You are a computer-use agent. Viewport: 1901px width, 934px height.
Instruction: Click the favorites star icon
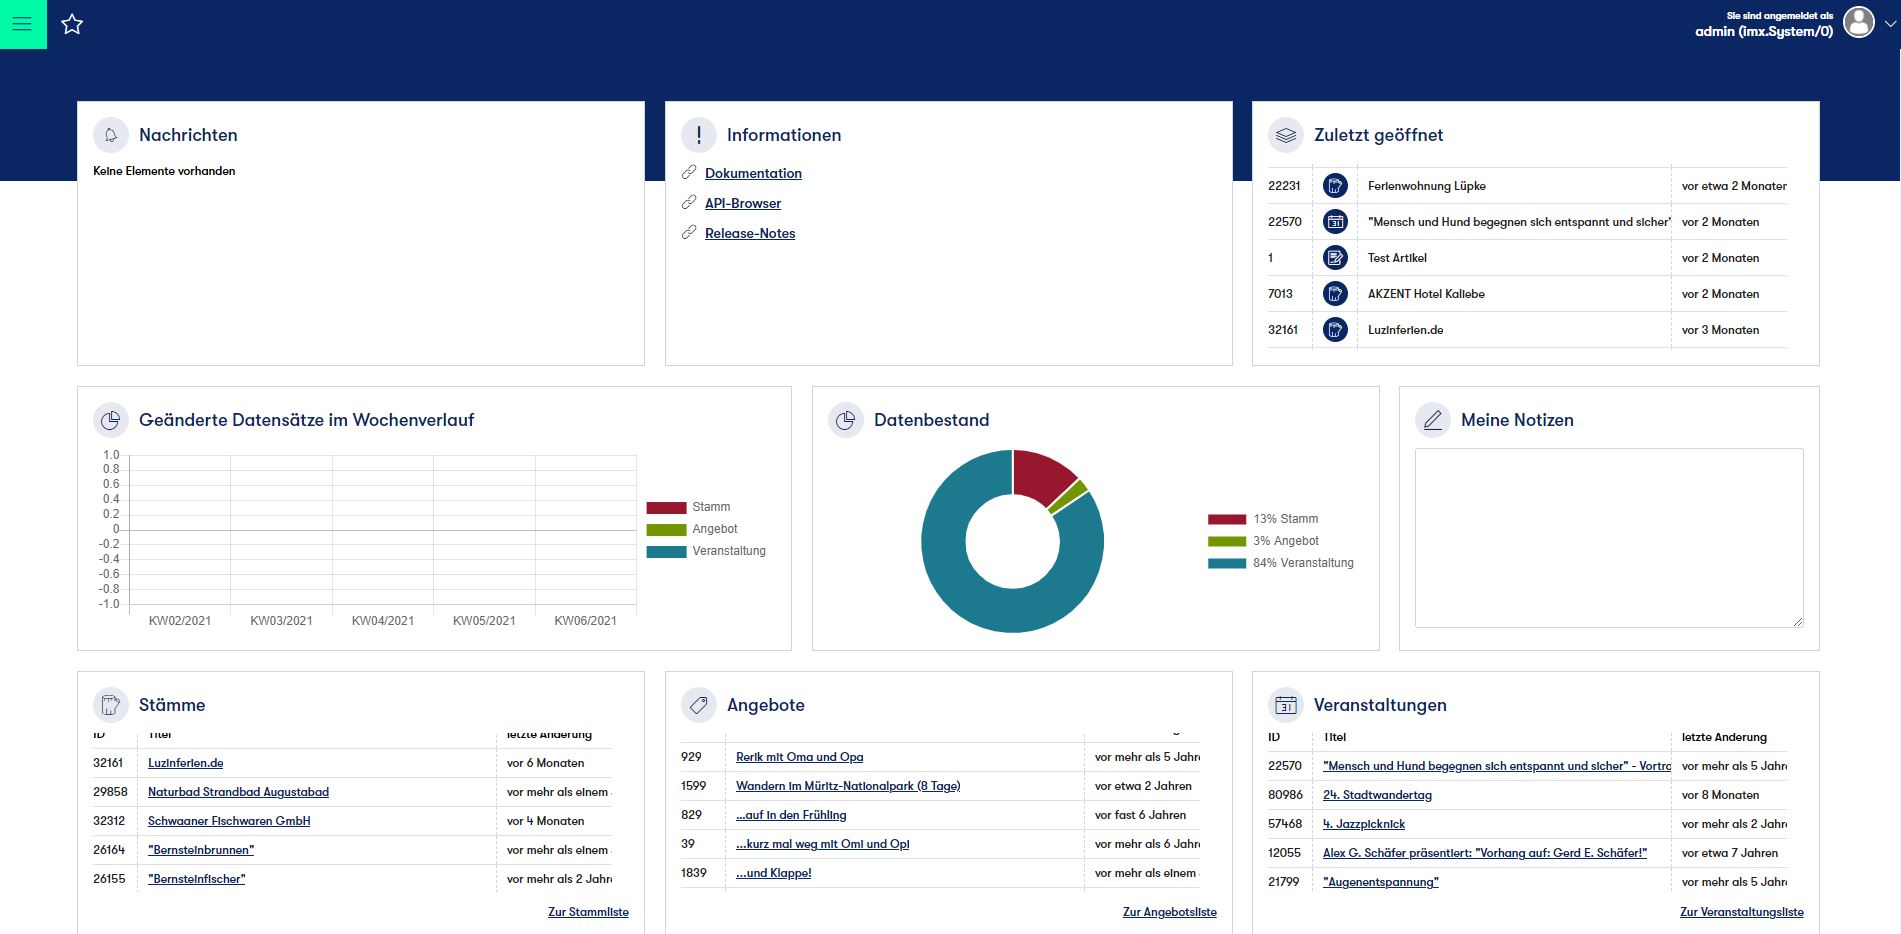point(72,24)
